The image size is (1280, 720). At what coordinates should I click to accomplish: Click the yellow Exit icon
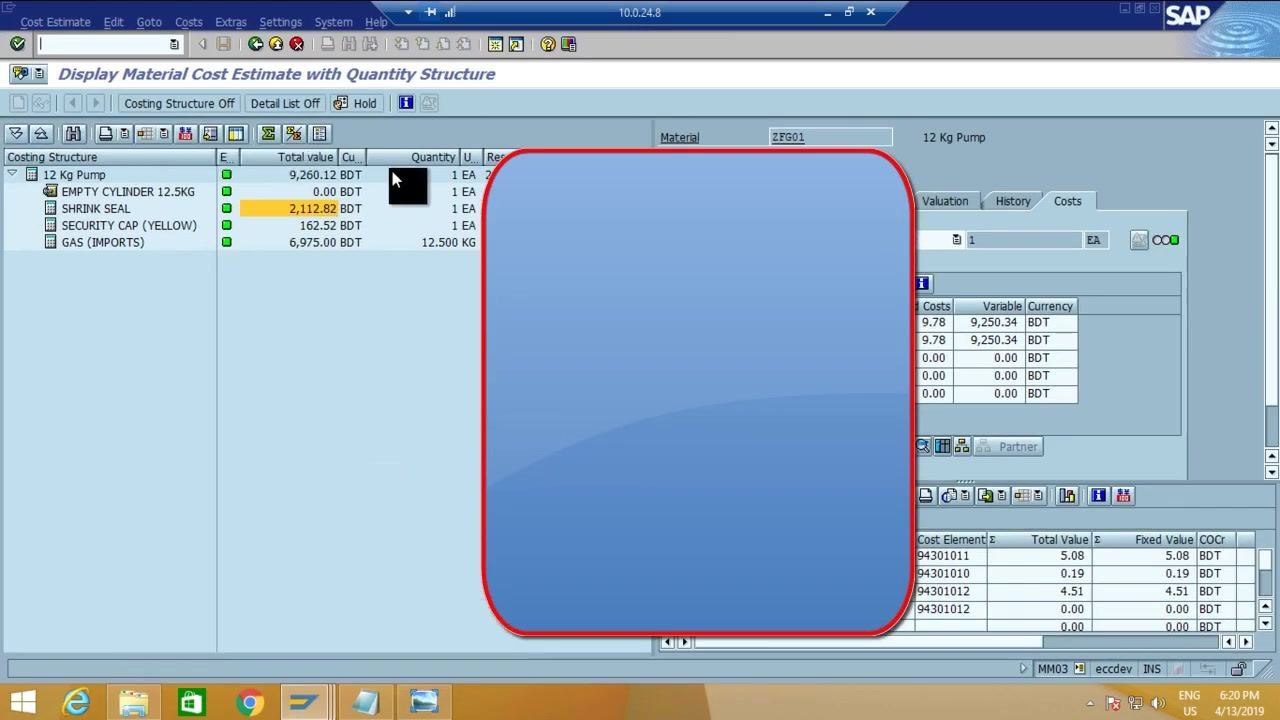276,44
